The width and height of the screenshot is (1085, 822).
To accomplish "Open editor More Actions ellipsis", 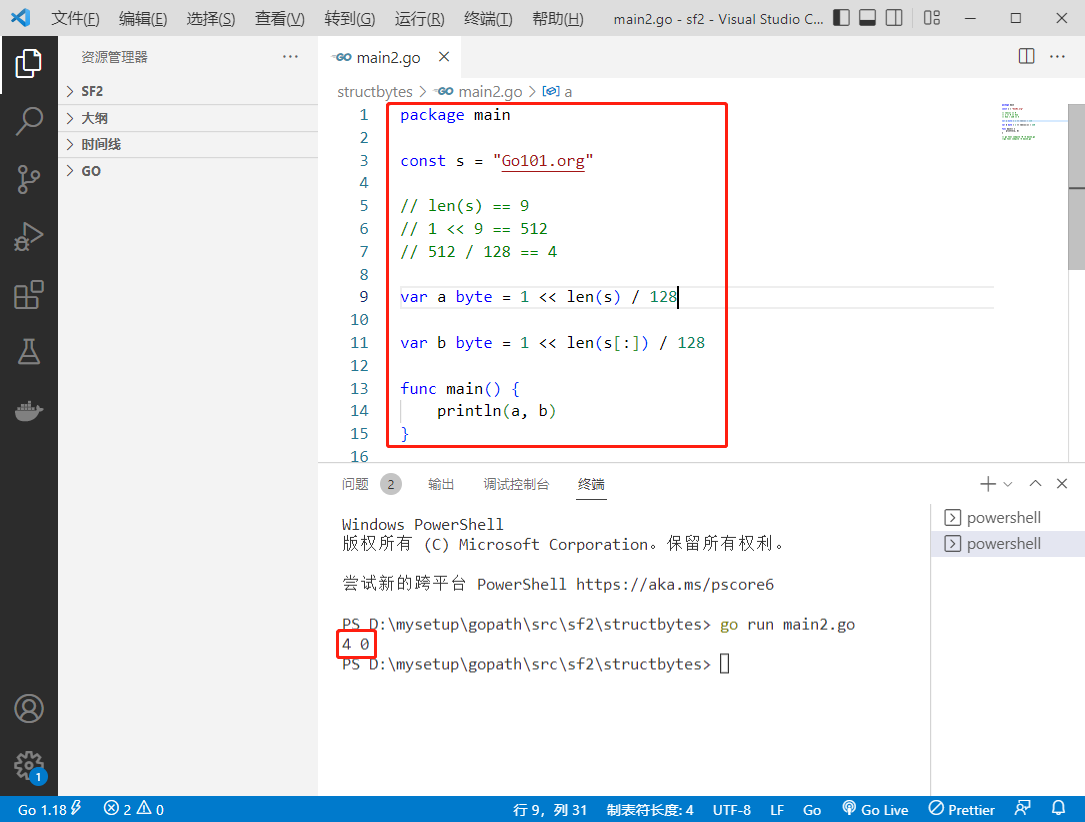I will [x=1057, y=57].
